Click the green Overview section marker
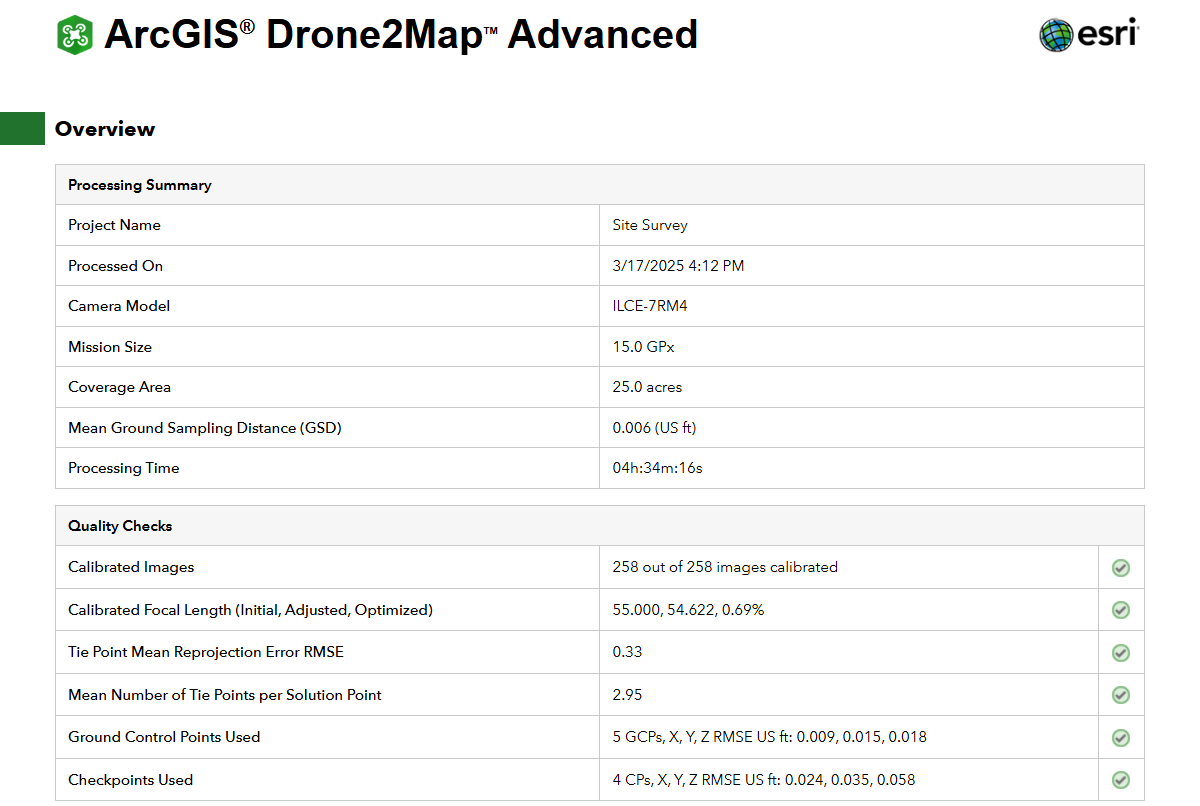 point(22,128)
